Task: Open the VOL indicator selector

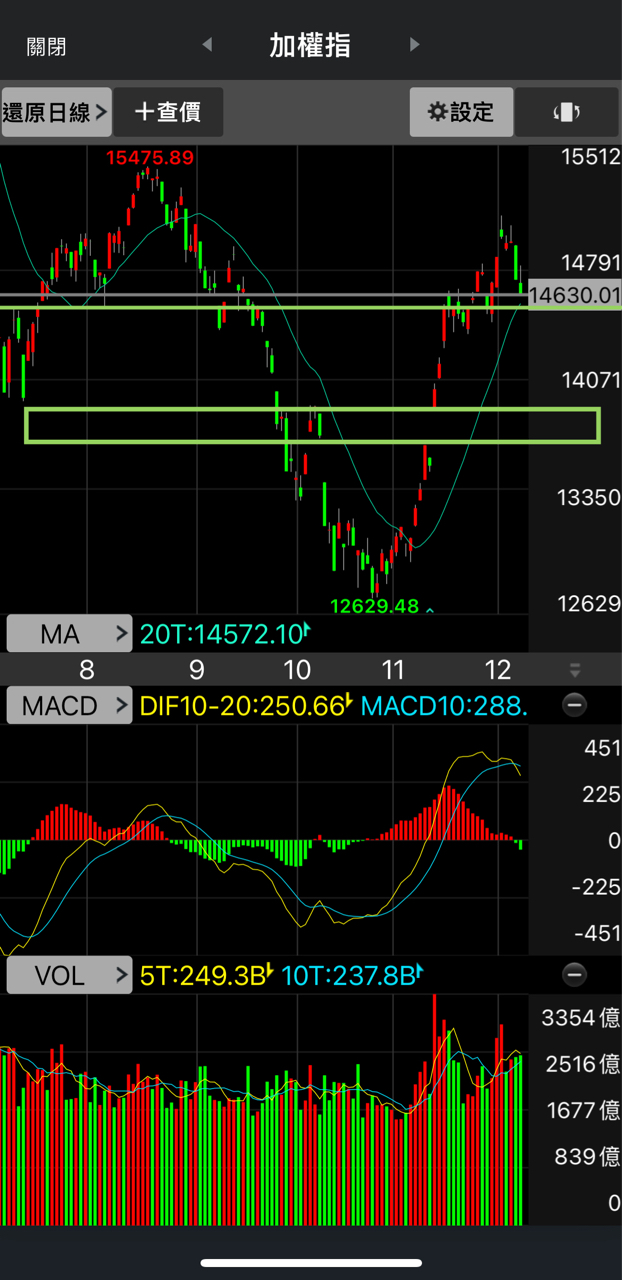Action: [x=69, y=975]
